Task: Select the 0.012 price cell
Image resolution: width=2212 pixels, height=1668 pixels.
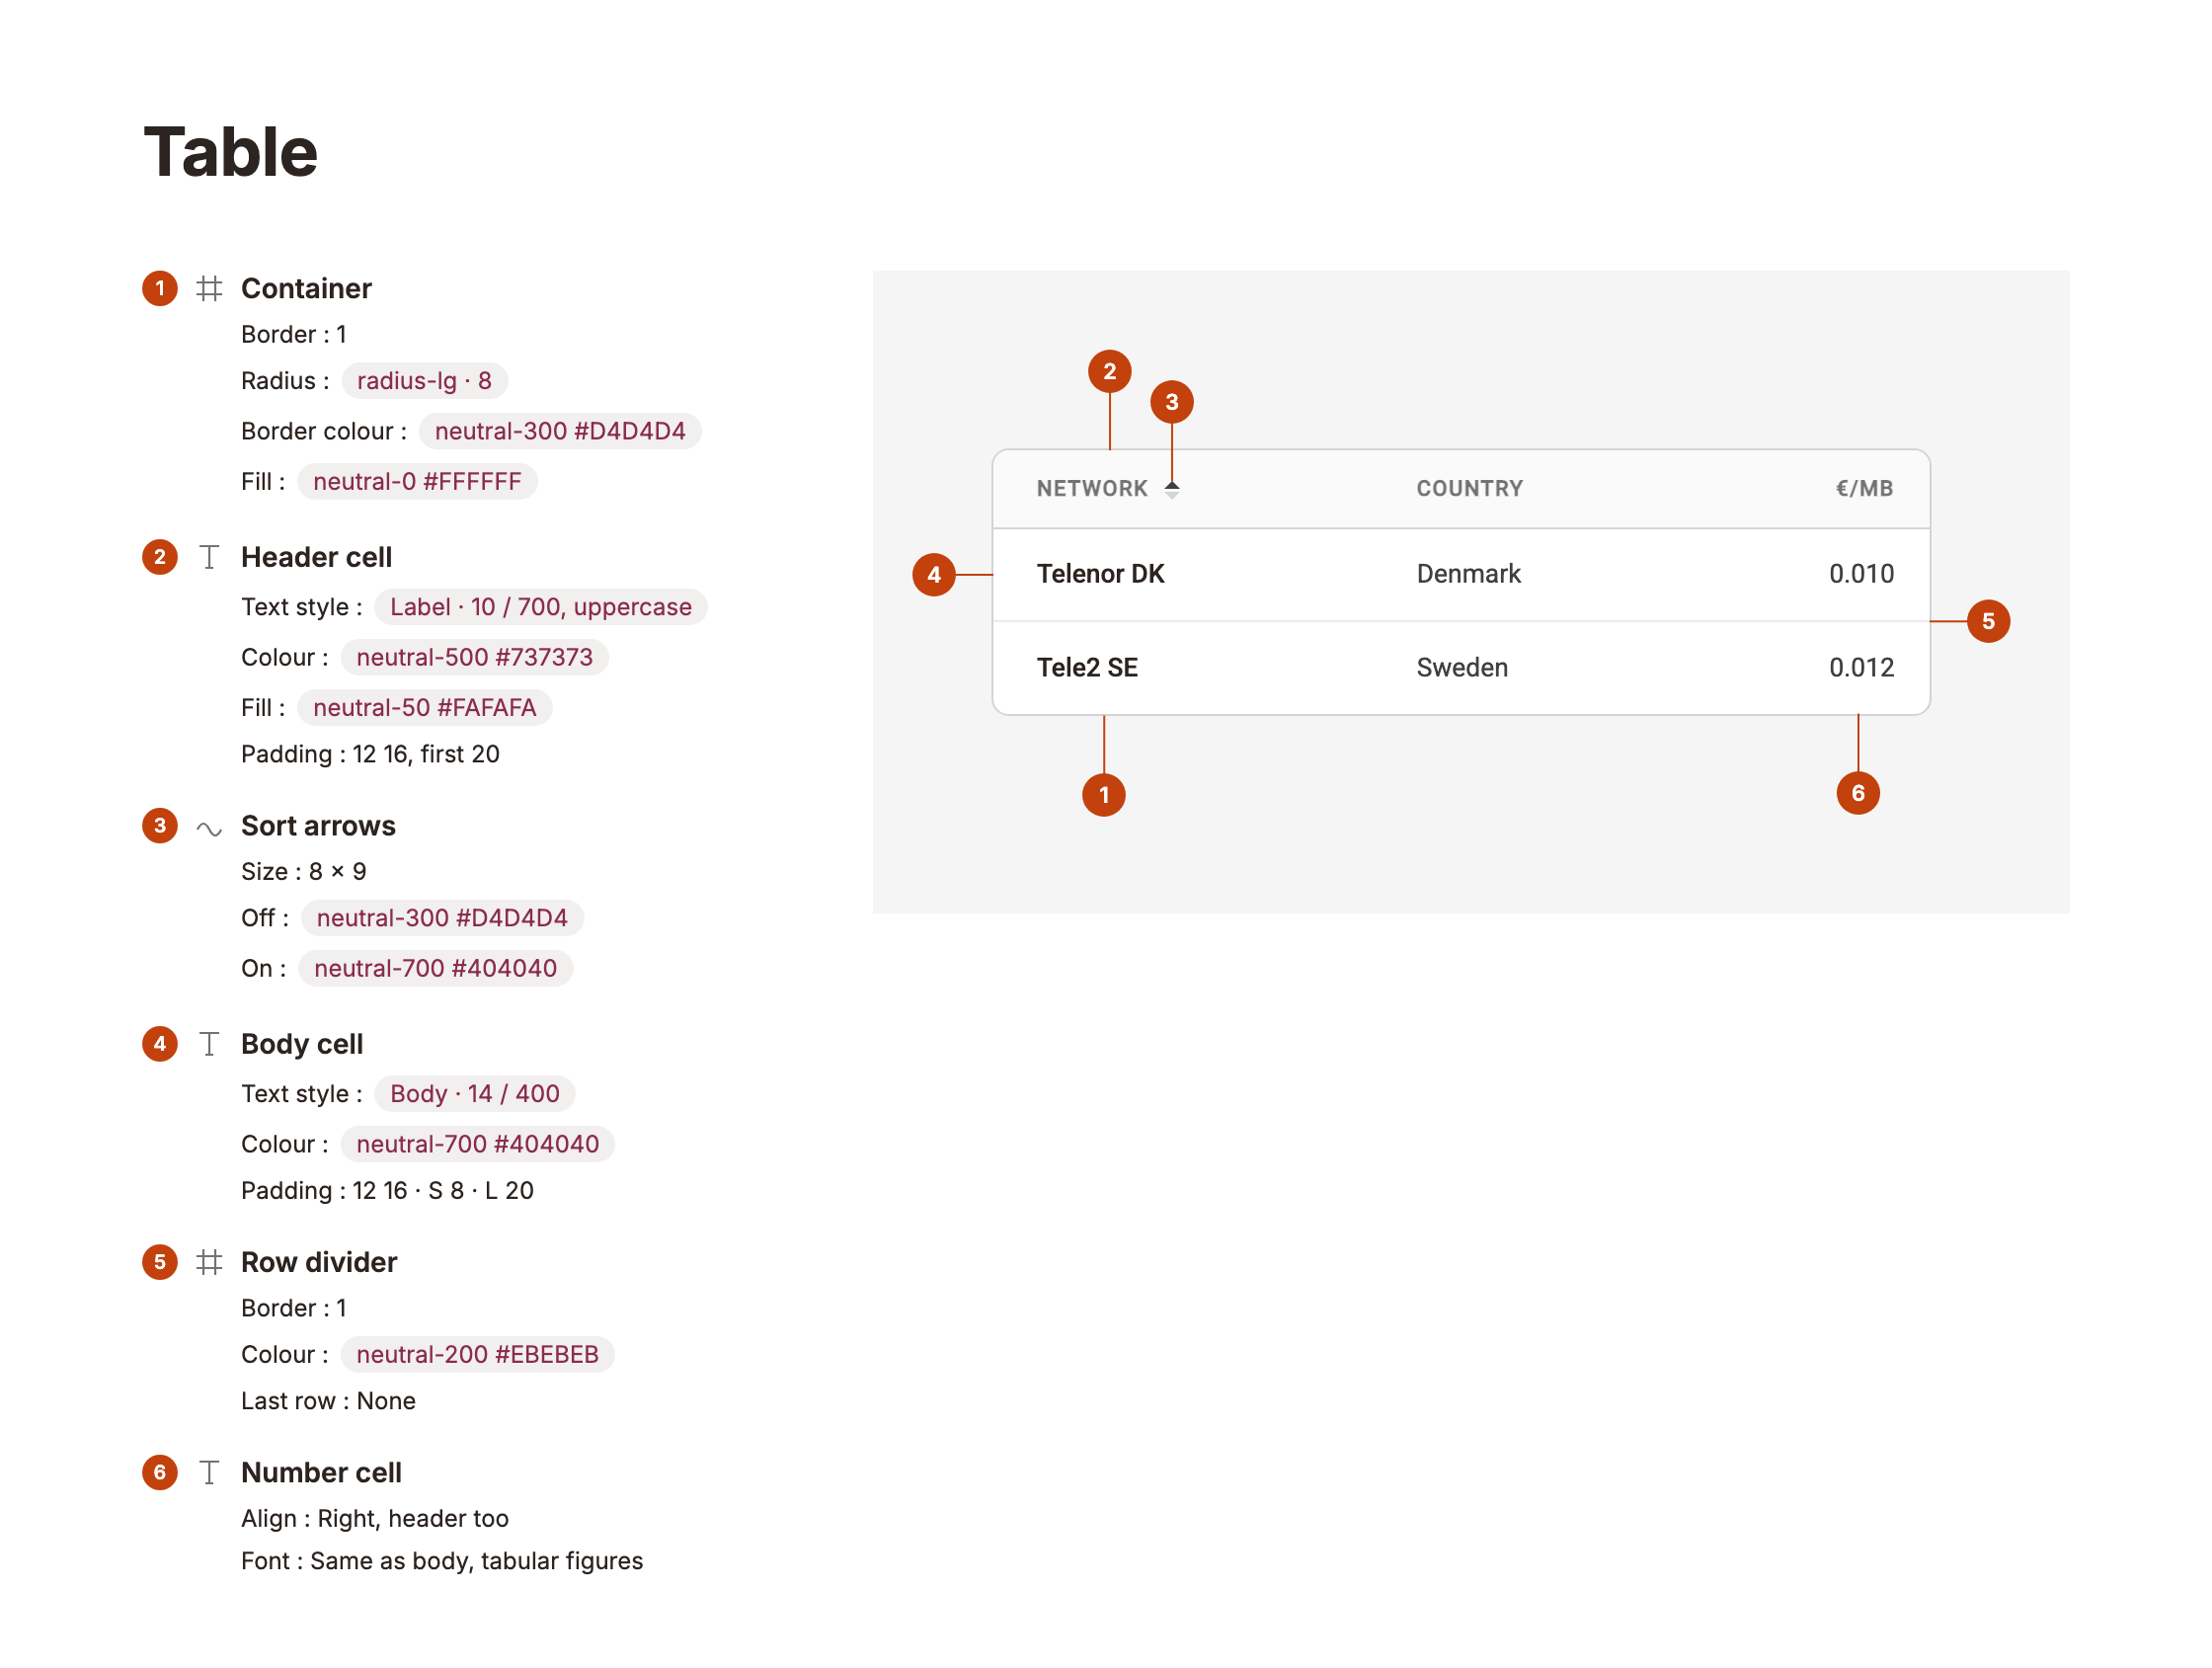Action: tap(1861, 668)
